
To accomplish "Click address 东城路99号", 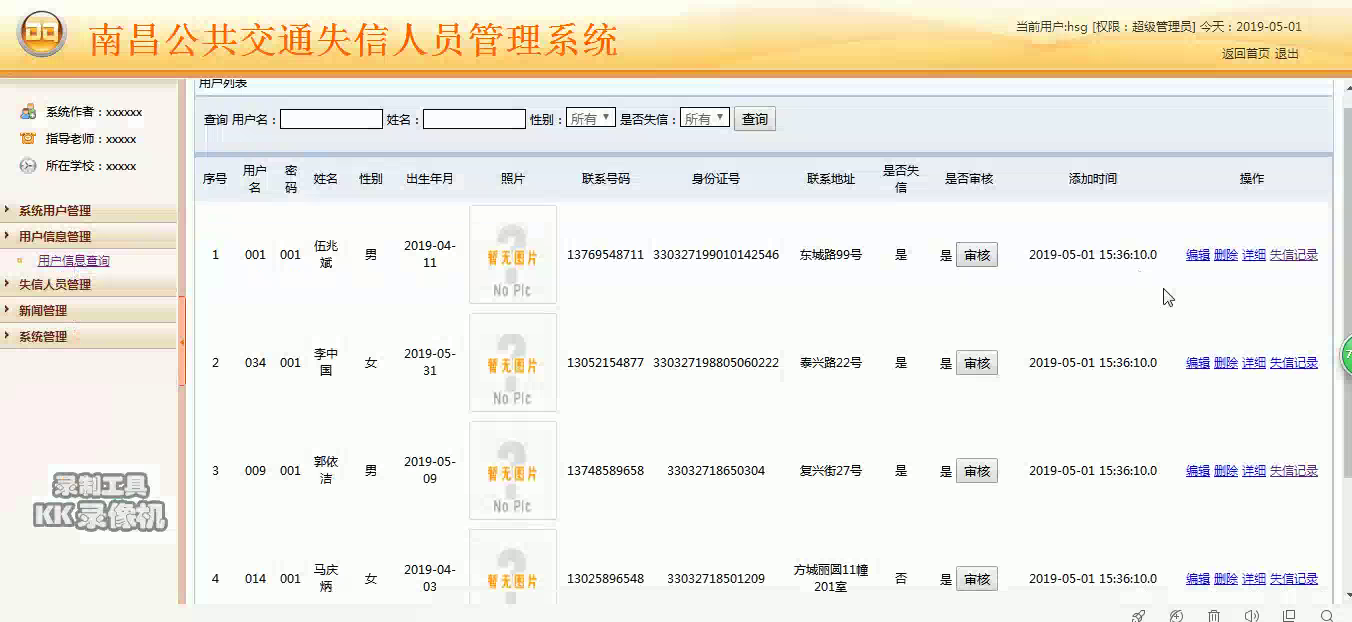I will pos(831,255).
